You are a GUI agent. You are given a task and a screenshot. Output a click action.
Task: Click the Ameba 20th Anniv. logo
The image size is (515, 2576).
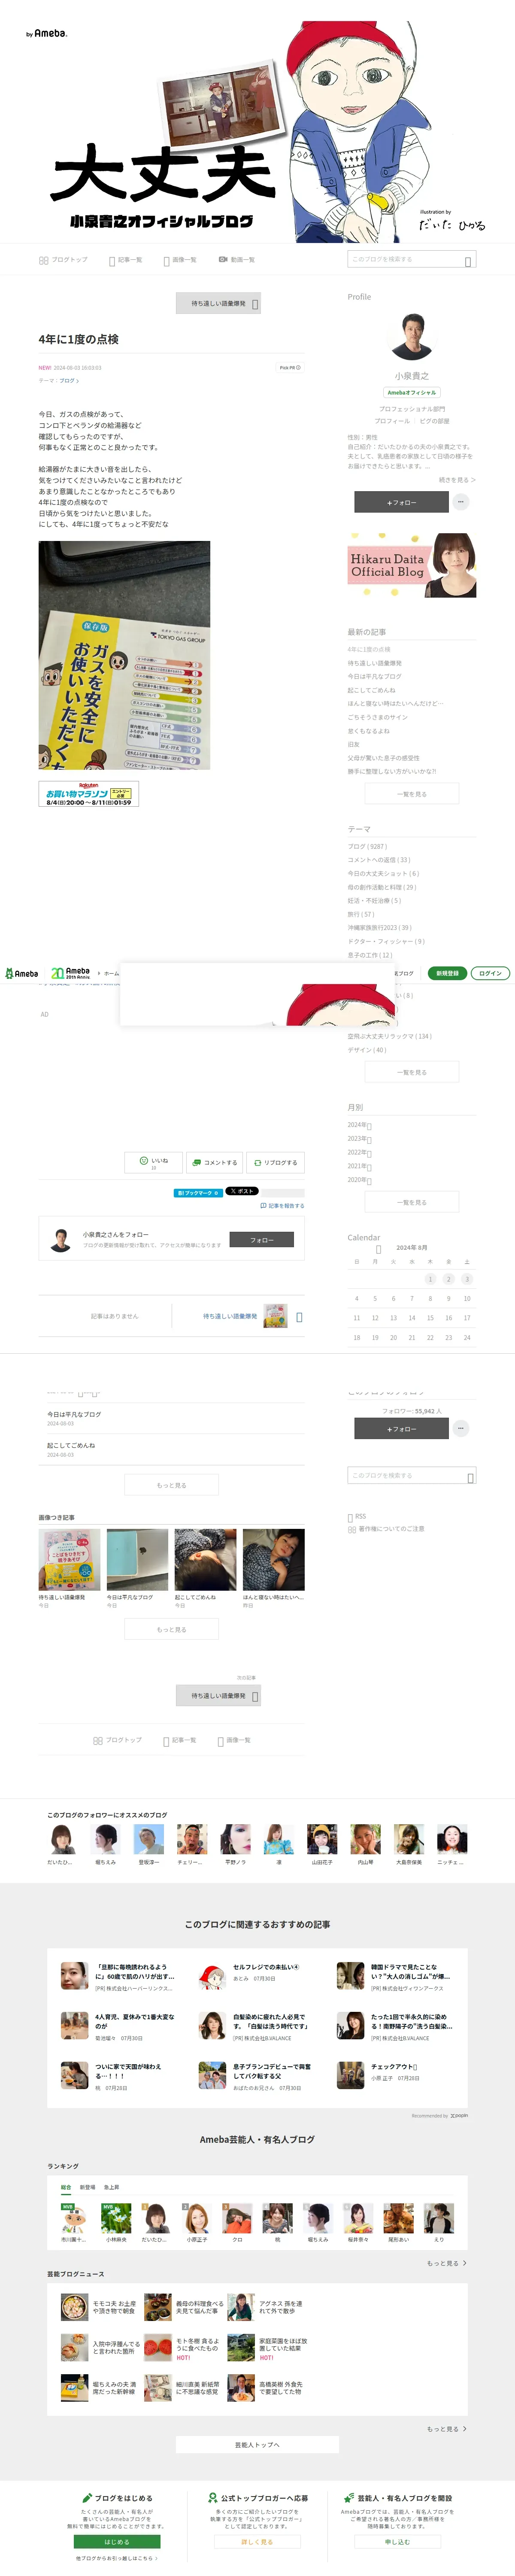70,973
